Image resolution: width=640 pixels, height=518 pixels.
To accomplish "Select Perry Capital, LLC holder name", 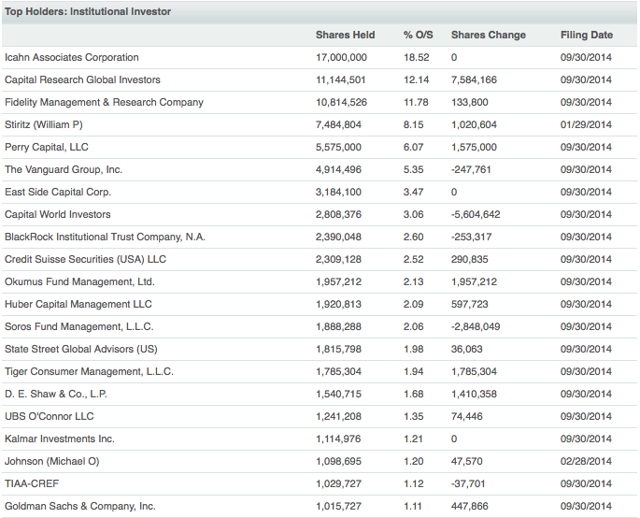I will click(47, 147).
